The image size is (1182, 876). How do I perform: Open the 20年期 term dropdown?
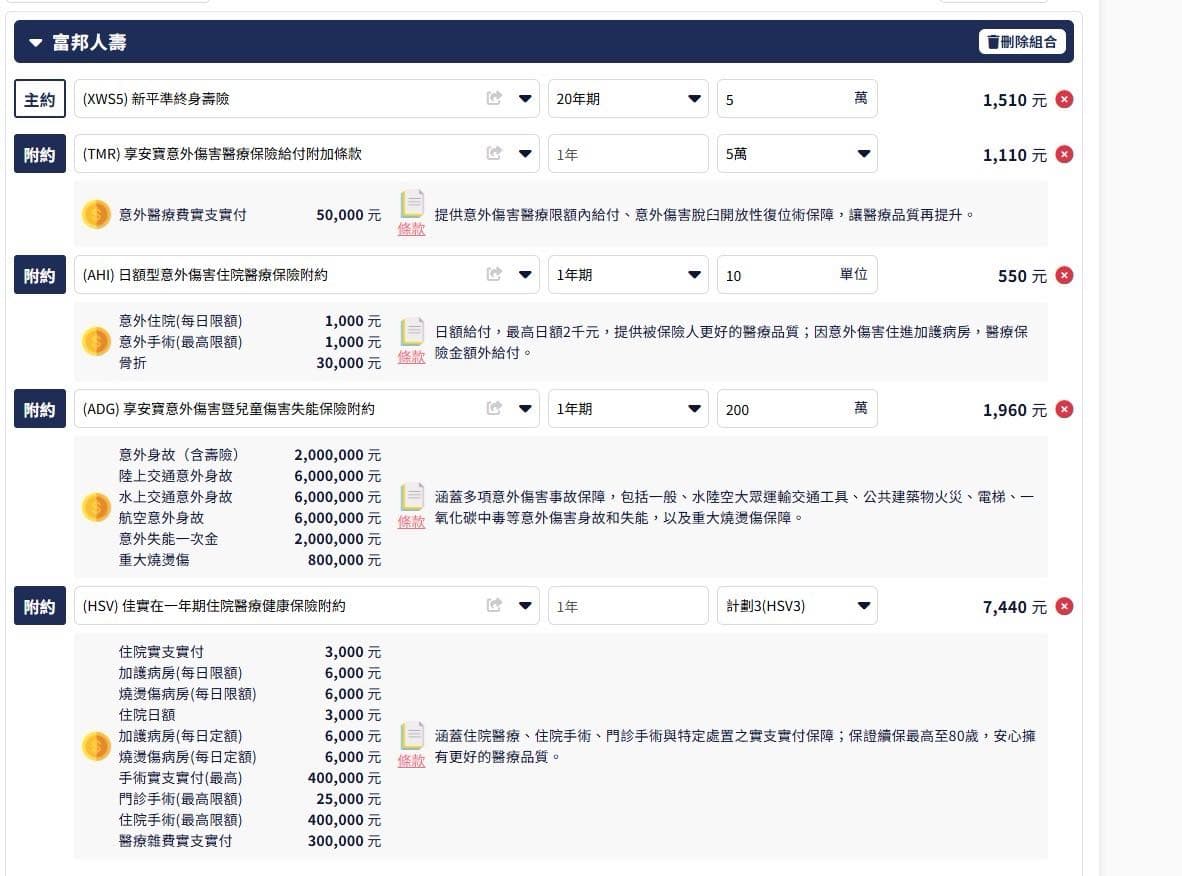pos(628,99)
